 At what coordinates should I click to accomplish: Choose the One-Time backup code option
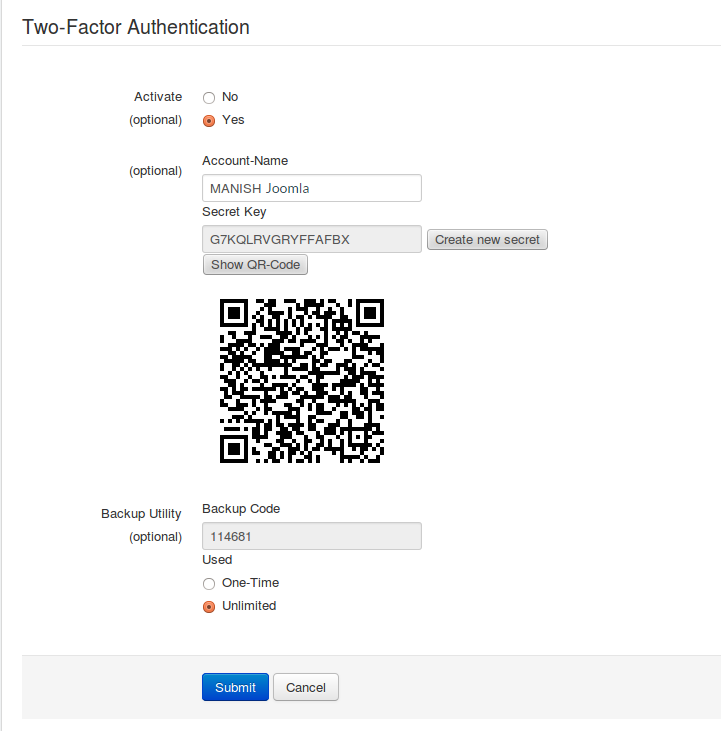point(209,583)
